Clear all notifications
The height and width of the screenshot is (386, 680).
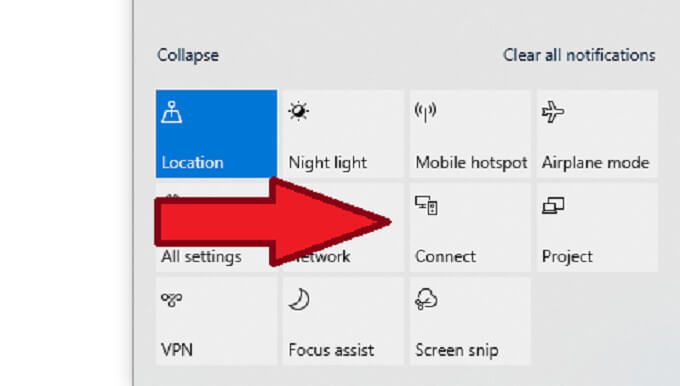[579, 56]
